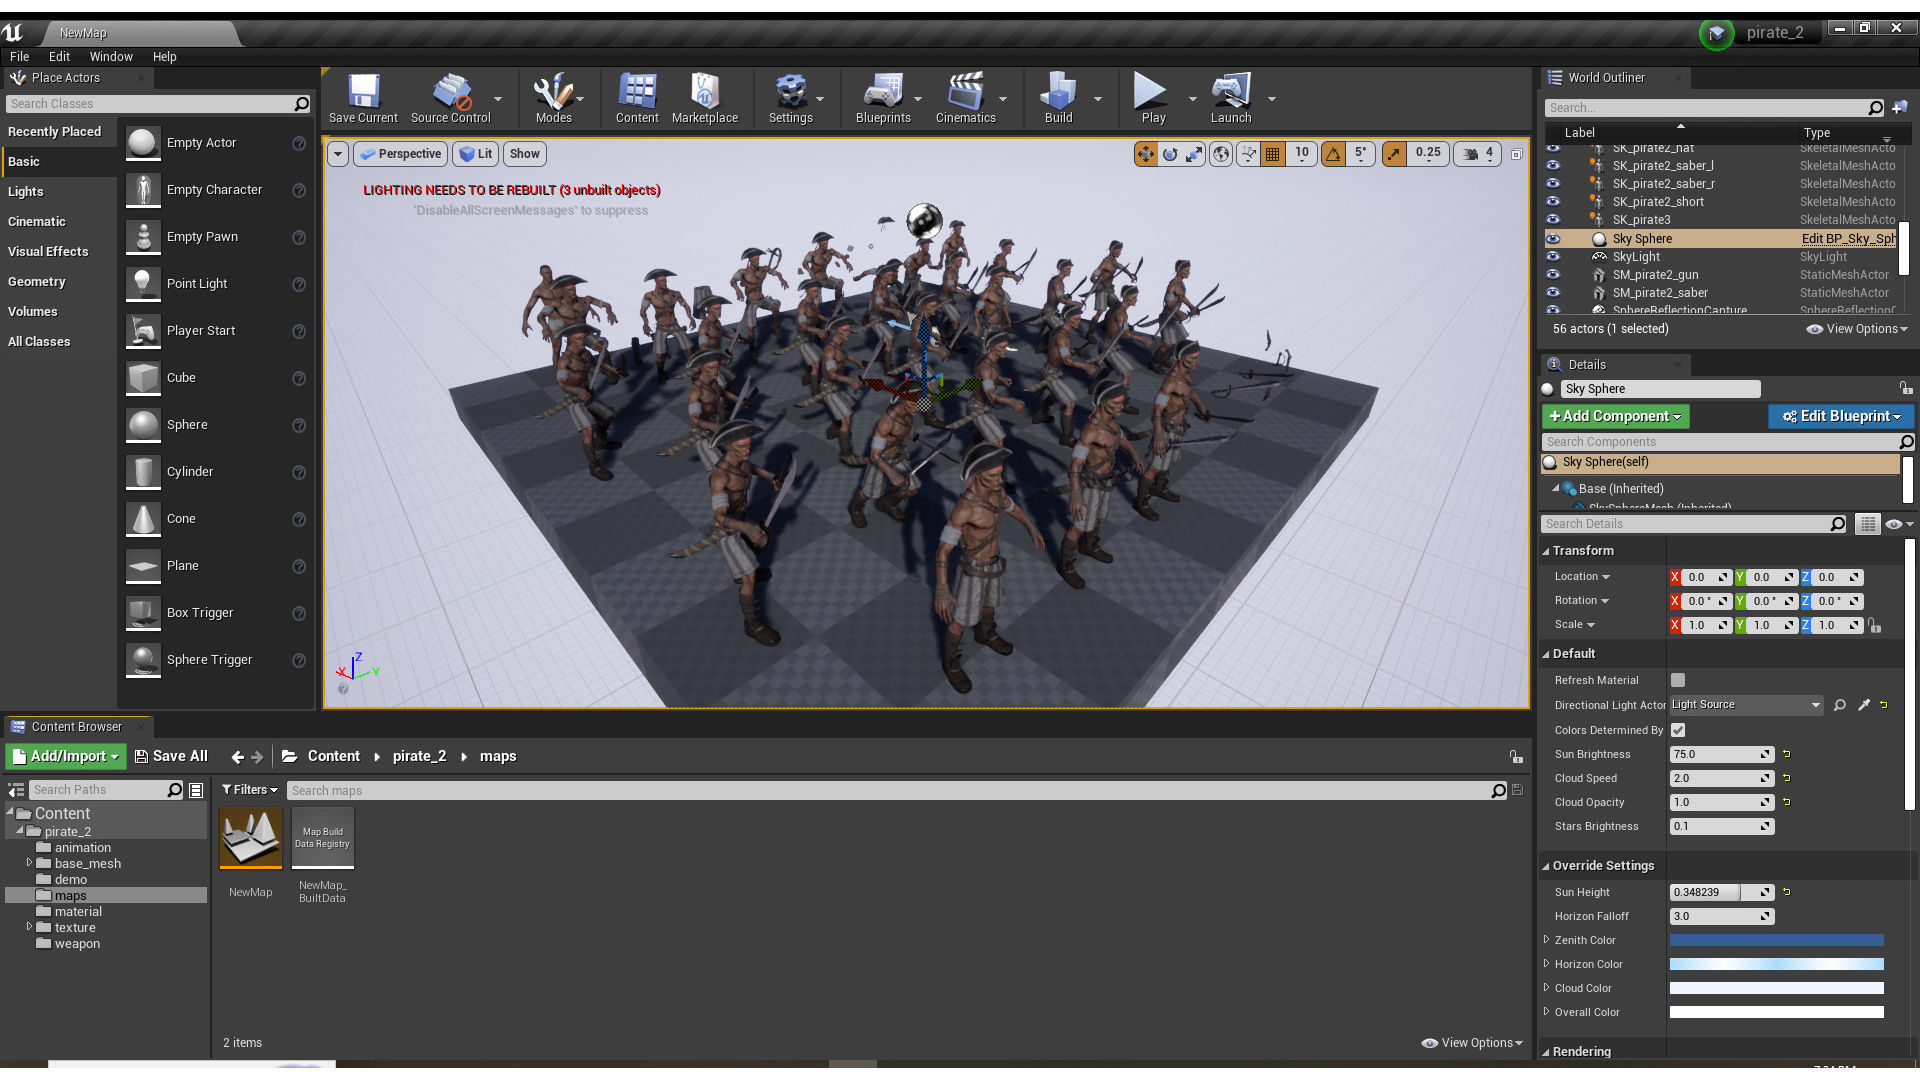Viewport: 1920px width, 1080px height.
Task: Select the NewMap asset thumbnail
Action: coord(250,838)
